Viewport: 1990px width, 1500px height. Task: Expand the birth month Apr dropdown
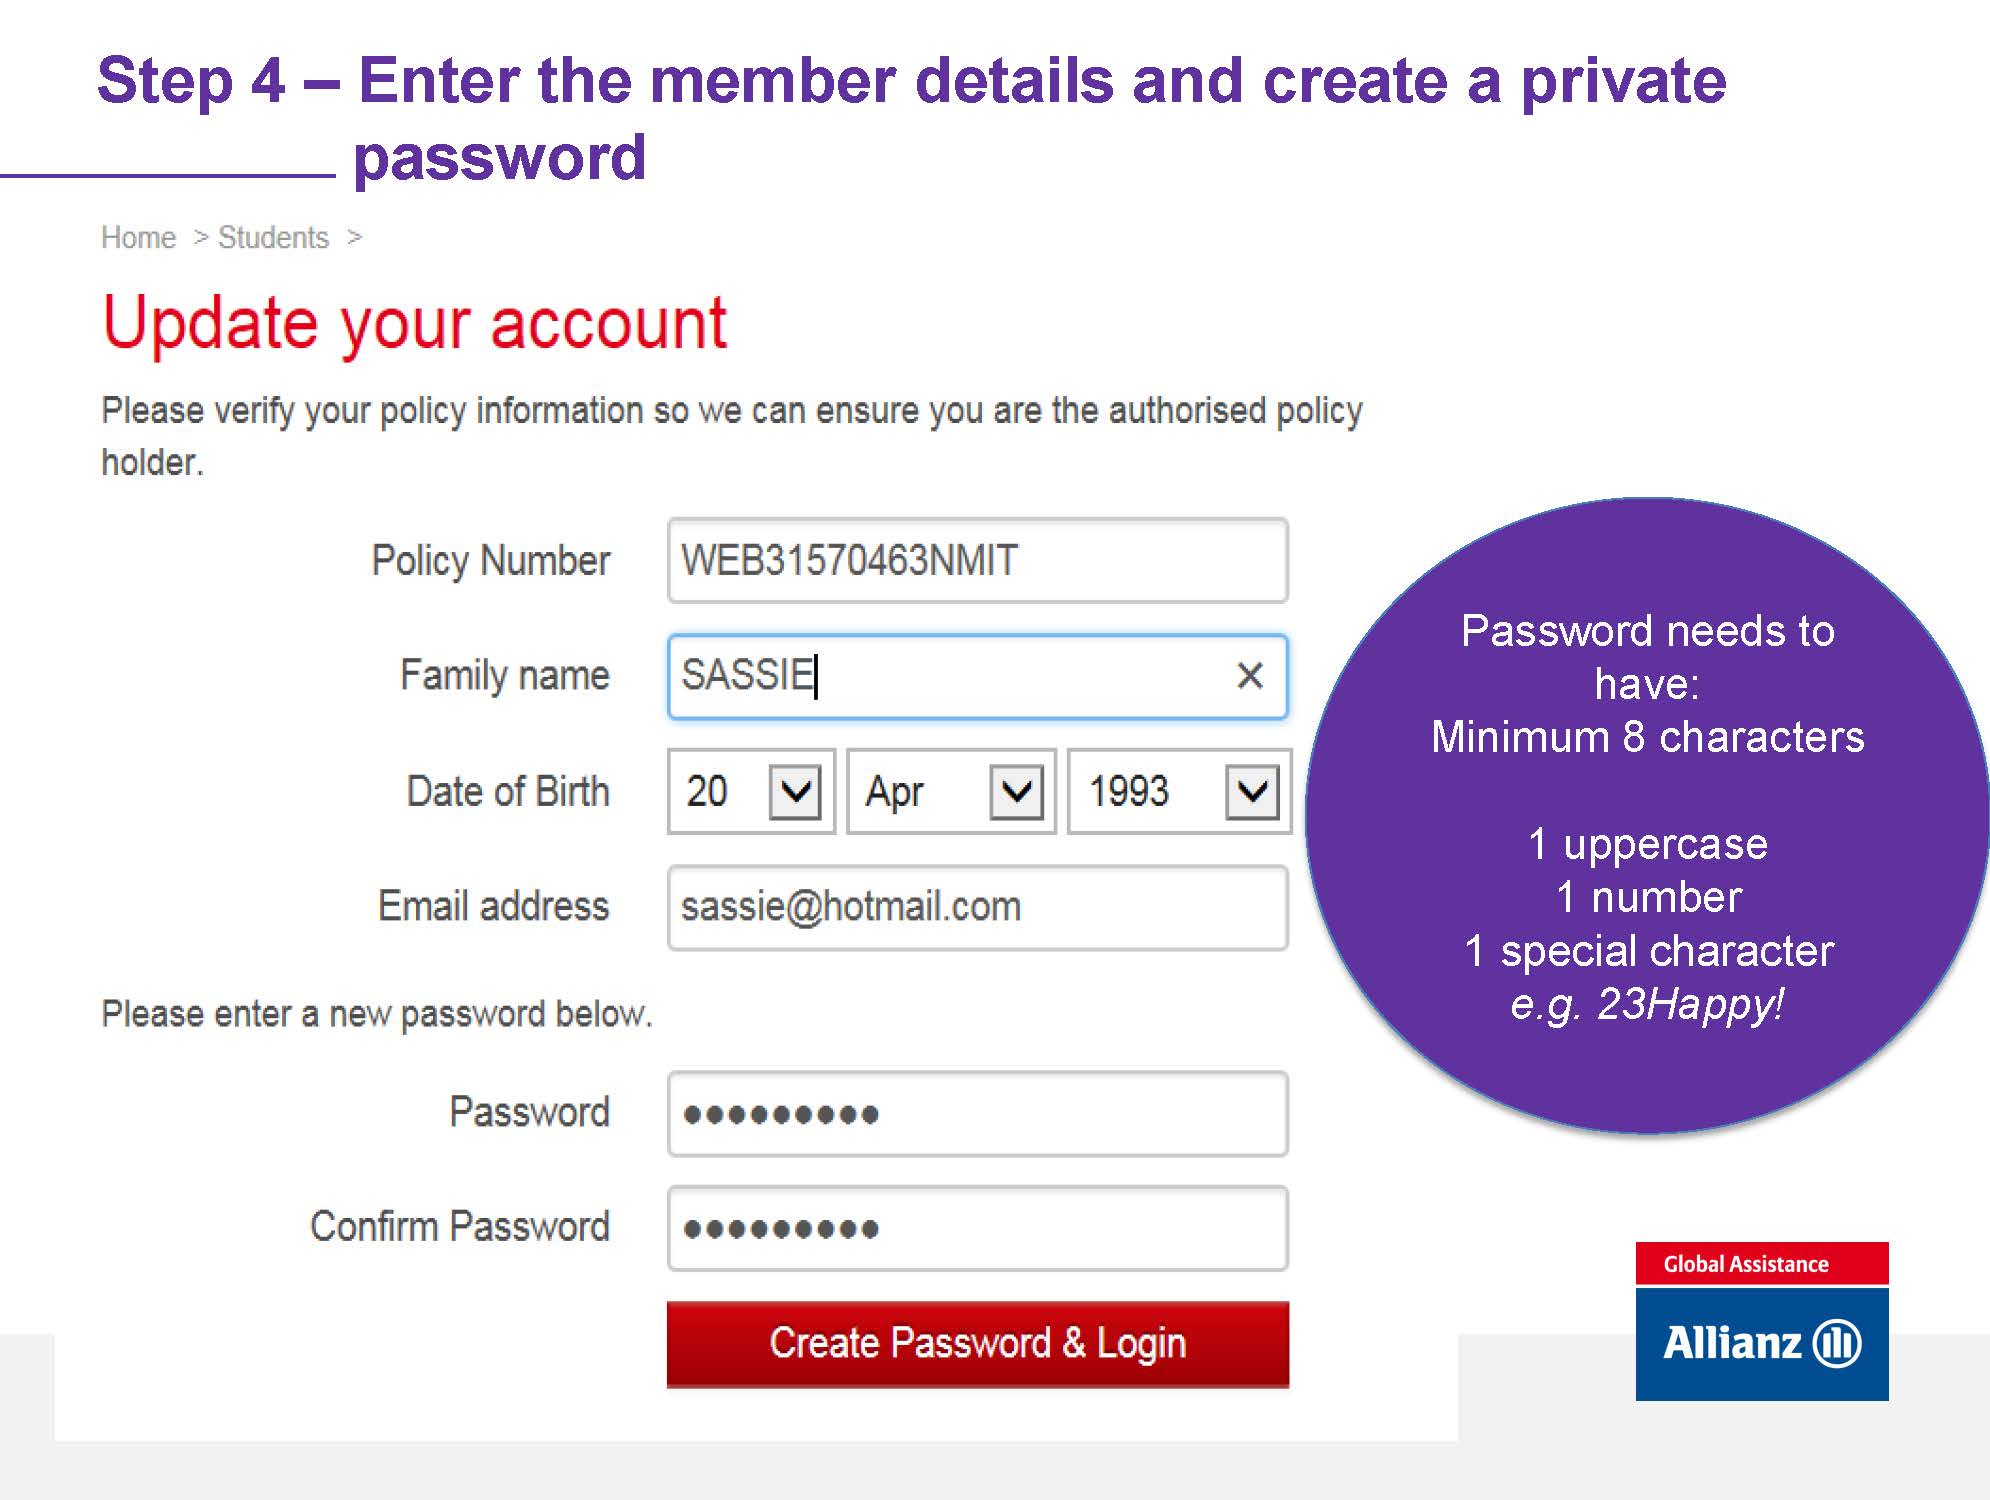tap(1016, 792)
